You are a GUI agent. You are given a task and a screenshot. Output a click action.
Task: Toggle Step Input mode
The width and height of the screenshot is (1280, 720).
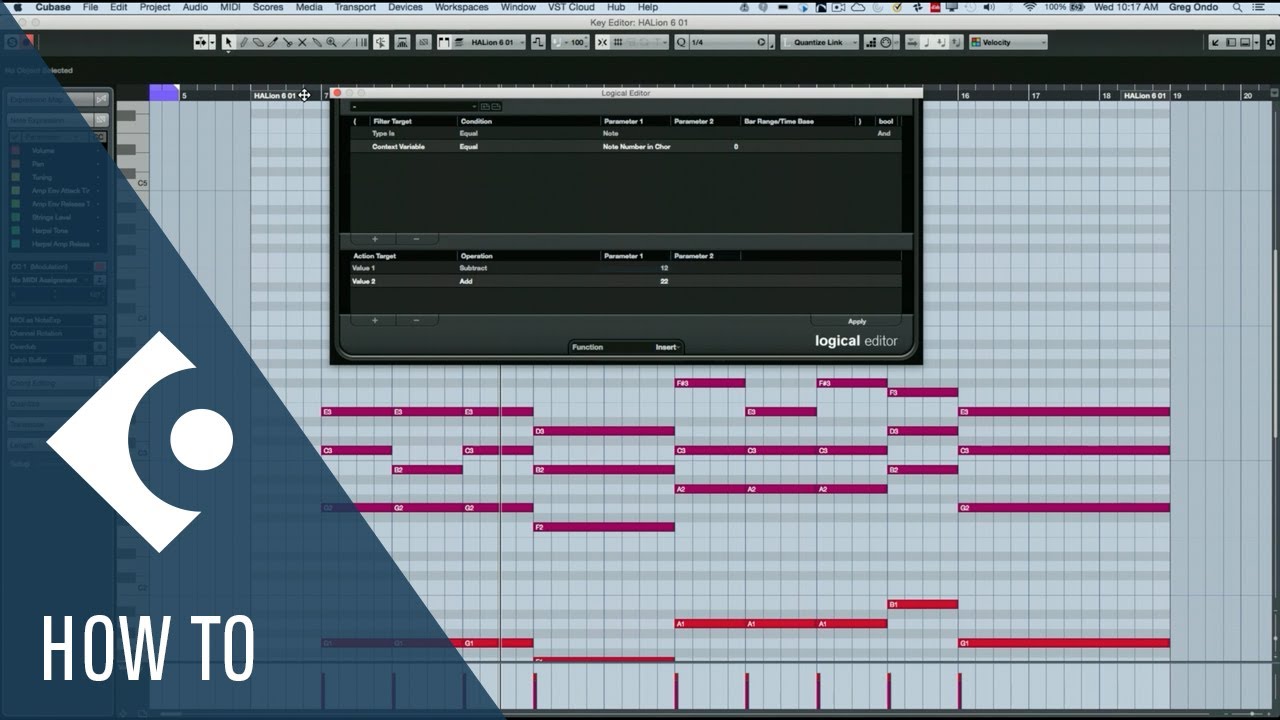coord(871,42)
